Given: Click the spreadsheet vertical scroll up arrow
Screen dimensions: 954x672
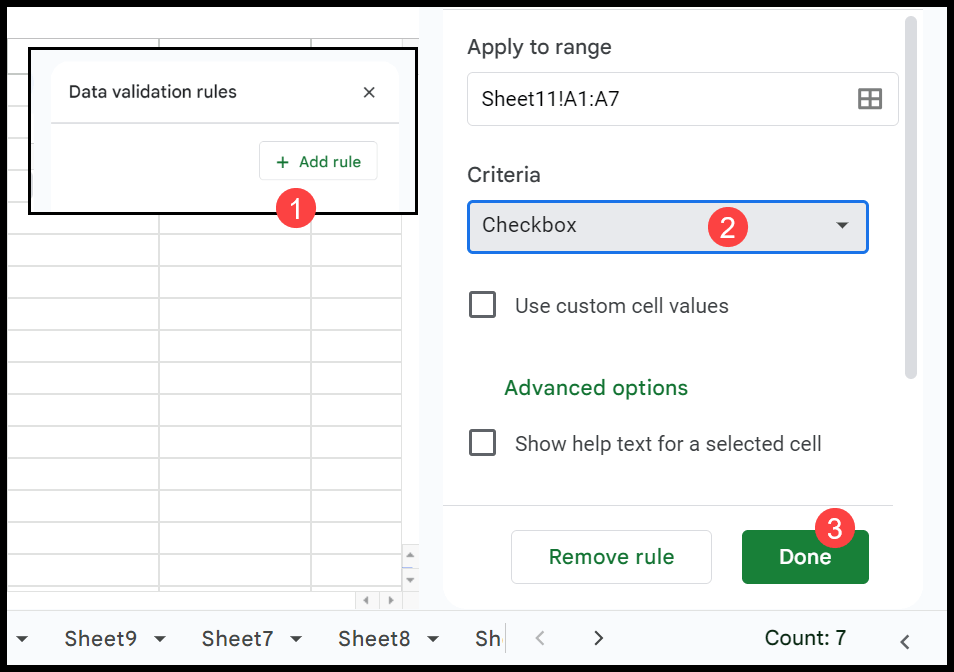Looking at the screenshot, I should pos(410,555).
